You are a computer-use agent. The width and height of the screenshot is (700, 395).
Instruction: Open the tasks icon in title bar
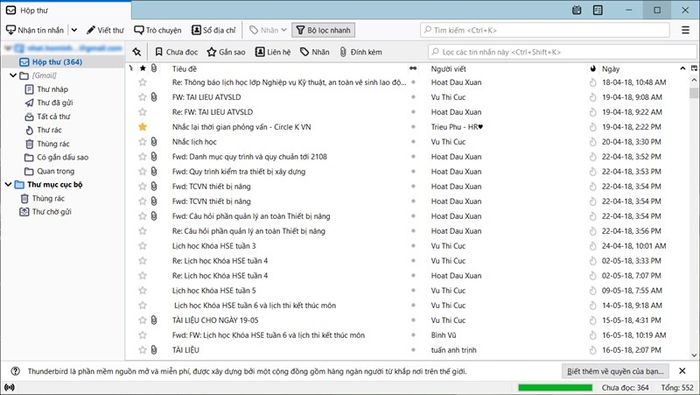(598, 10)
